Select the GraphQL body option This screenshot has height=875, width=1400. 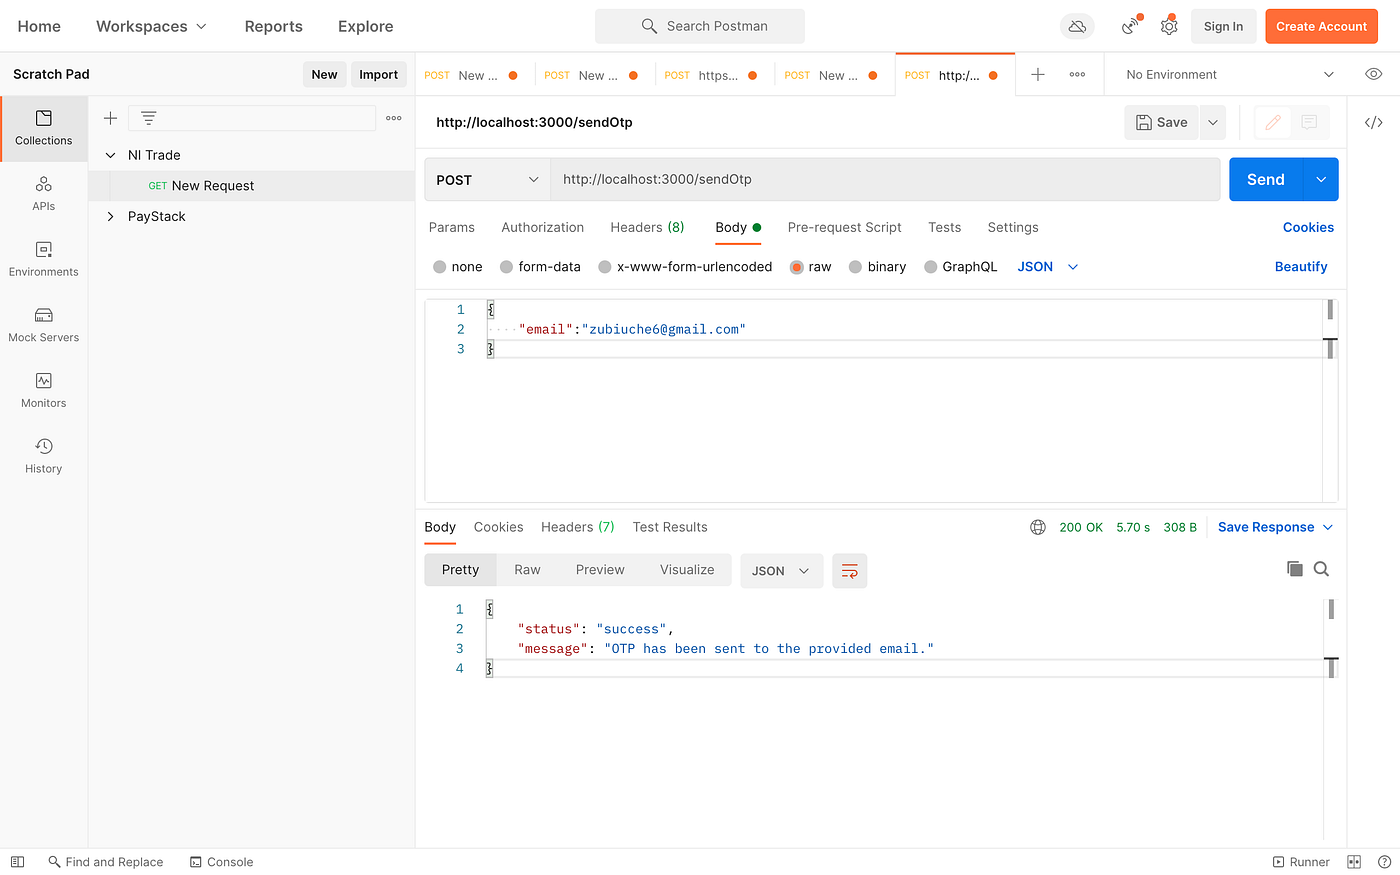(960, 266)
